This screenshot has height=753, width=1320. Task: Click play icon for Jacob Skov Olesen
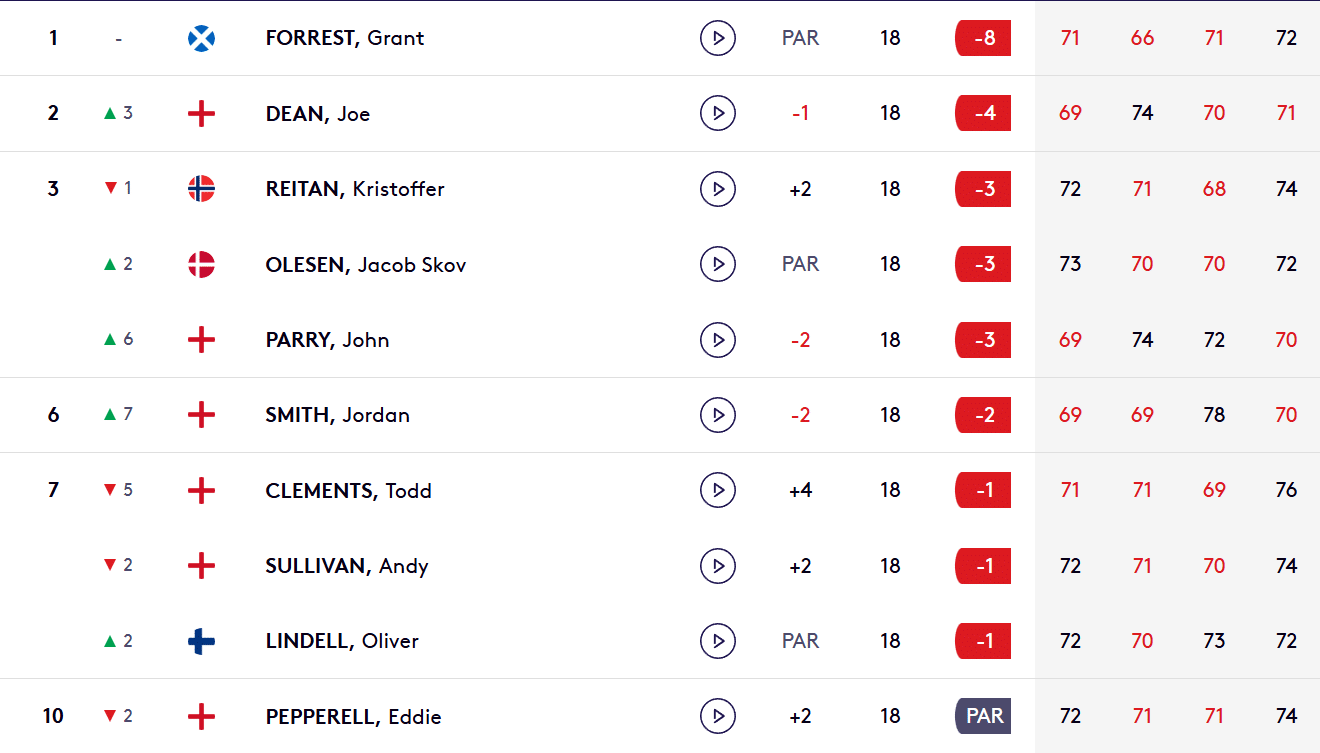coord(718,264)
